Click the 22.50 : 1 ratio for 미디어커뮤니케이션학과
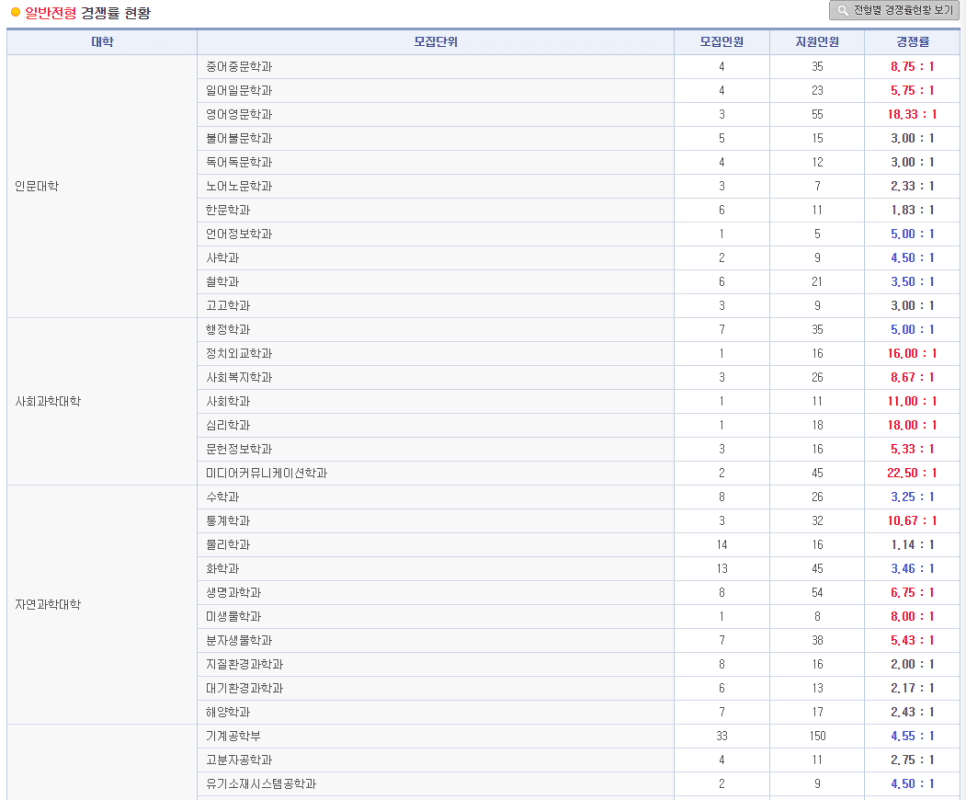Screen dimensions: 966x800 coord(912,473)
